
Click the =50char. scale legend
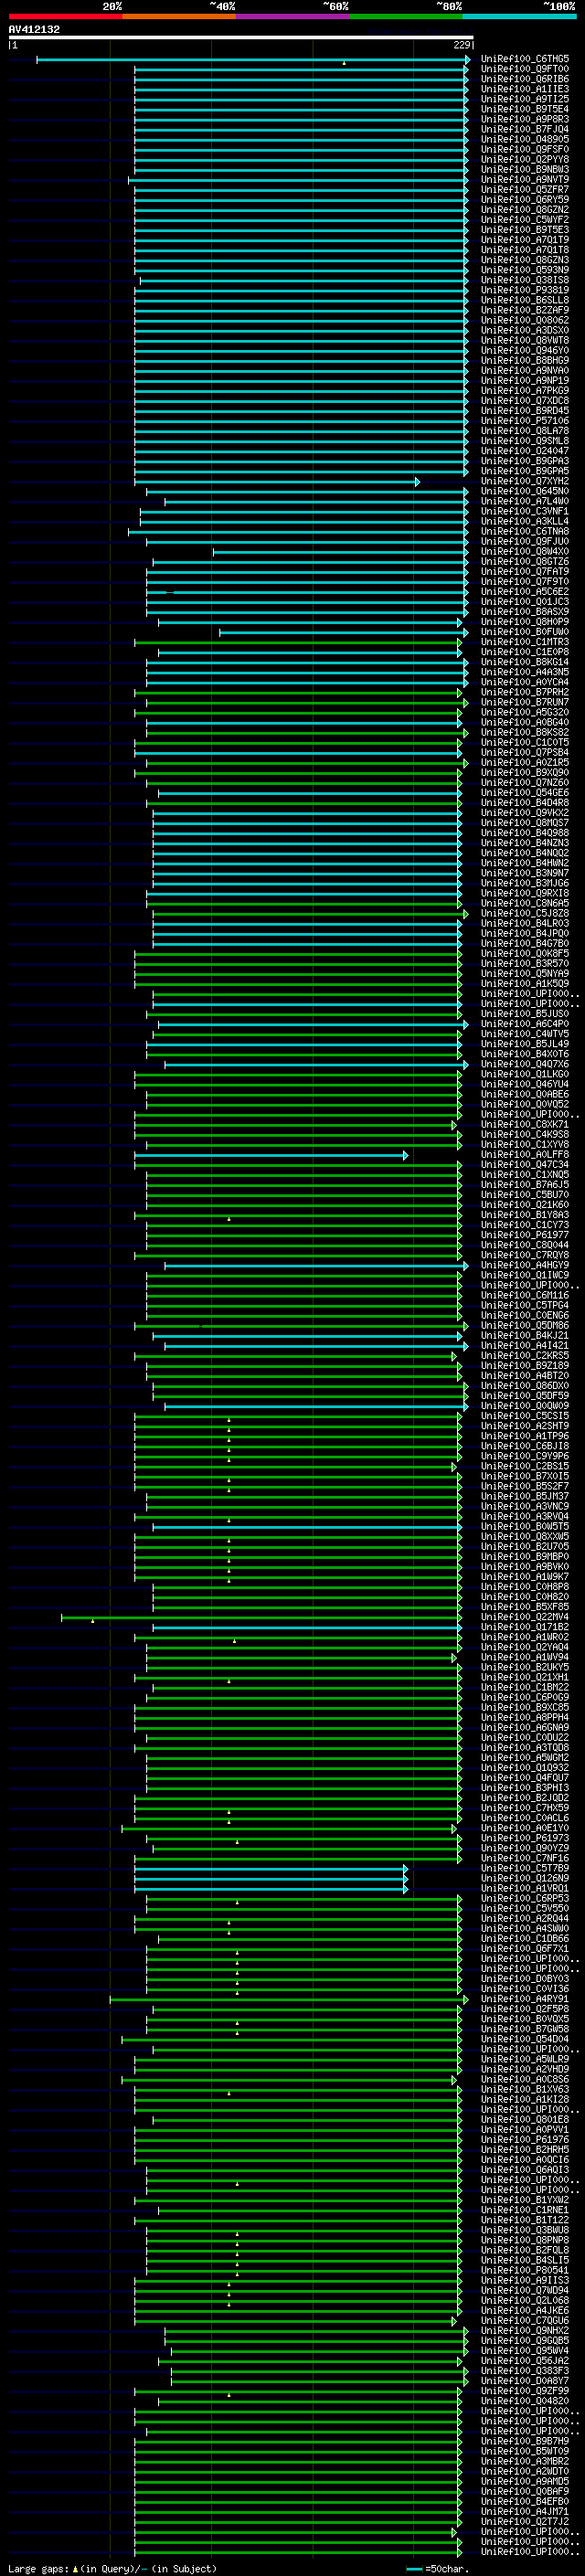click(x=440, y=2569)
